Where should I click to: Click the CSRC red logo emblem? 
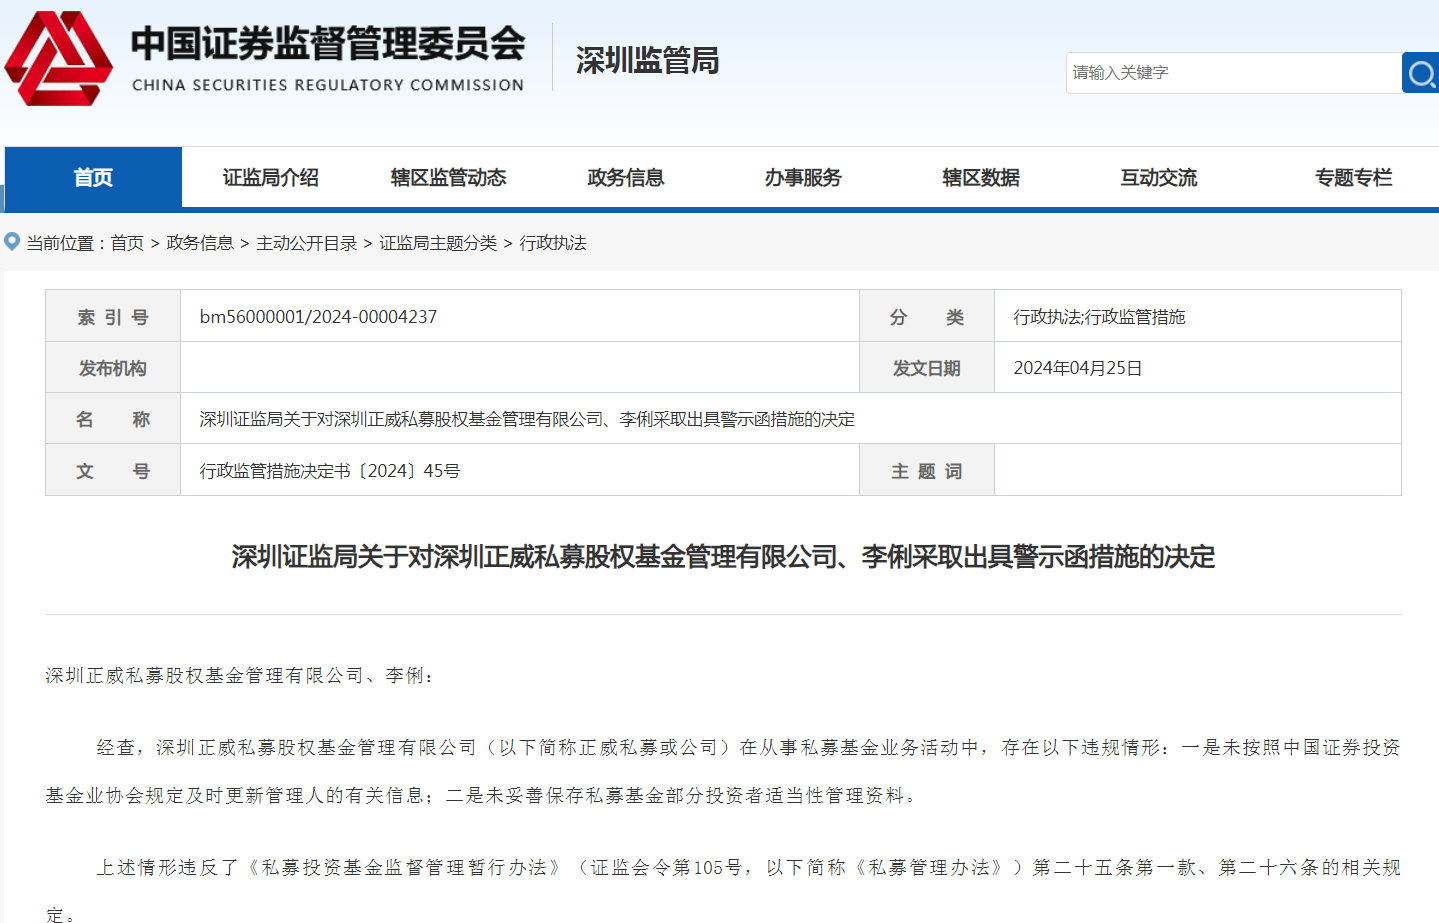[x=58, y=59]
